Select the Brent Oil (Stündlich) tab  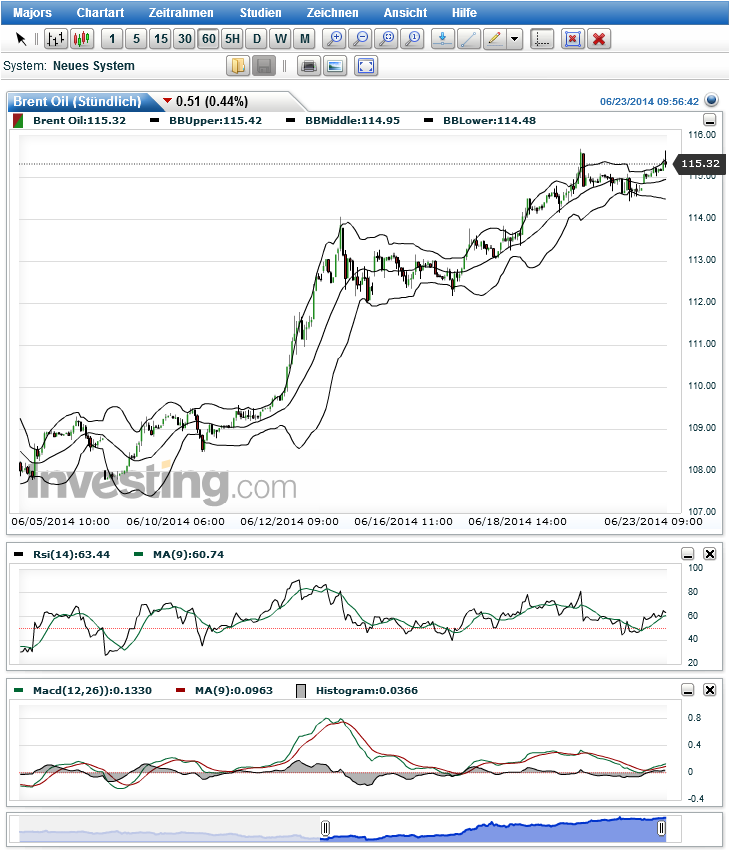point(76,101)
